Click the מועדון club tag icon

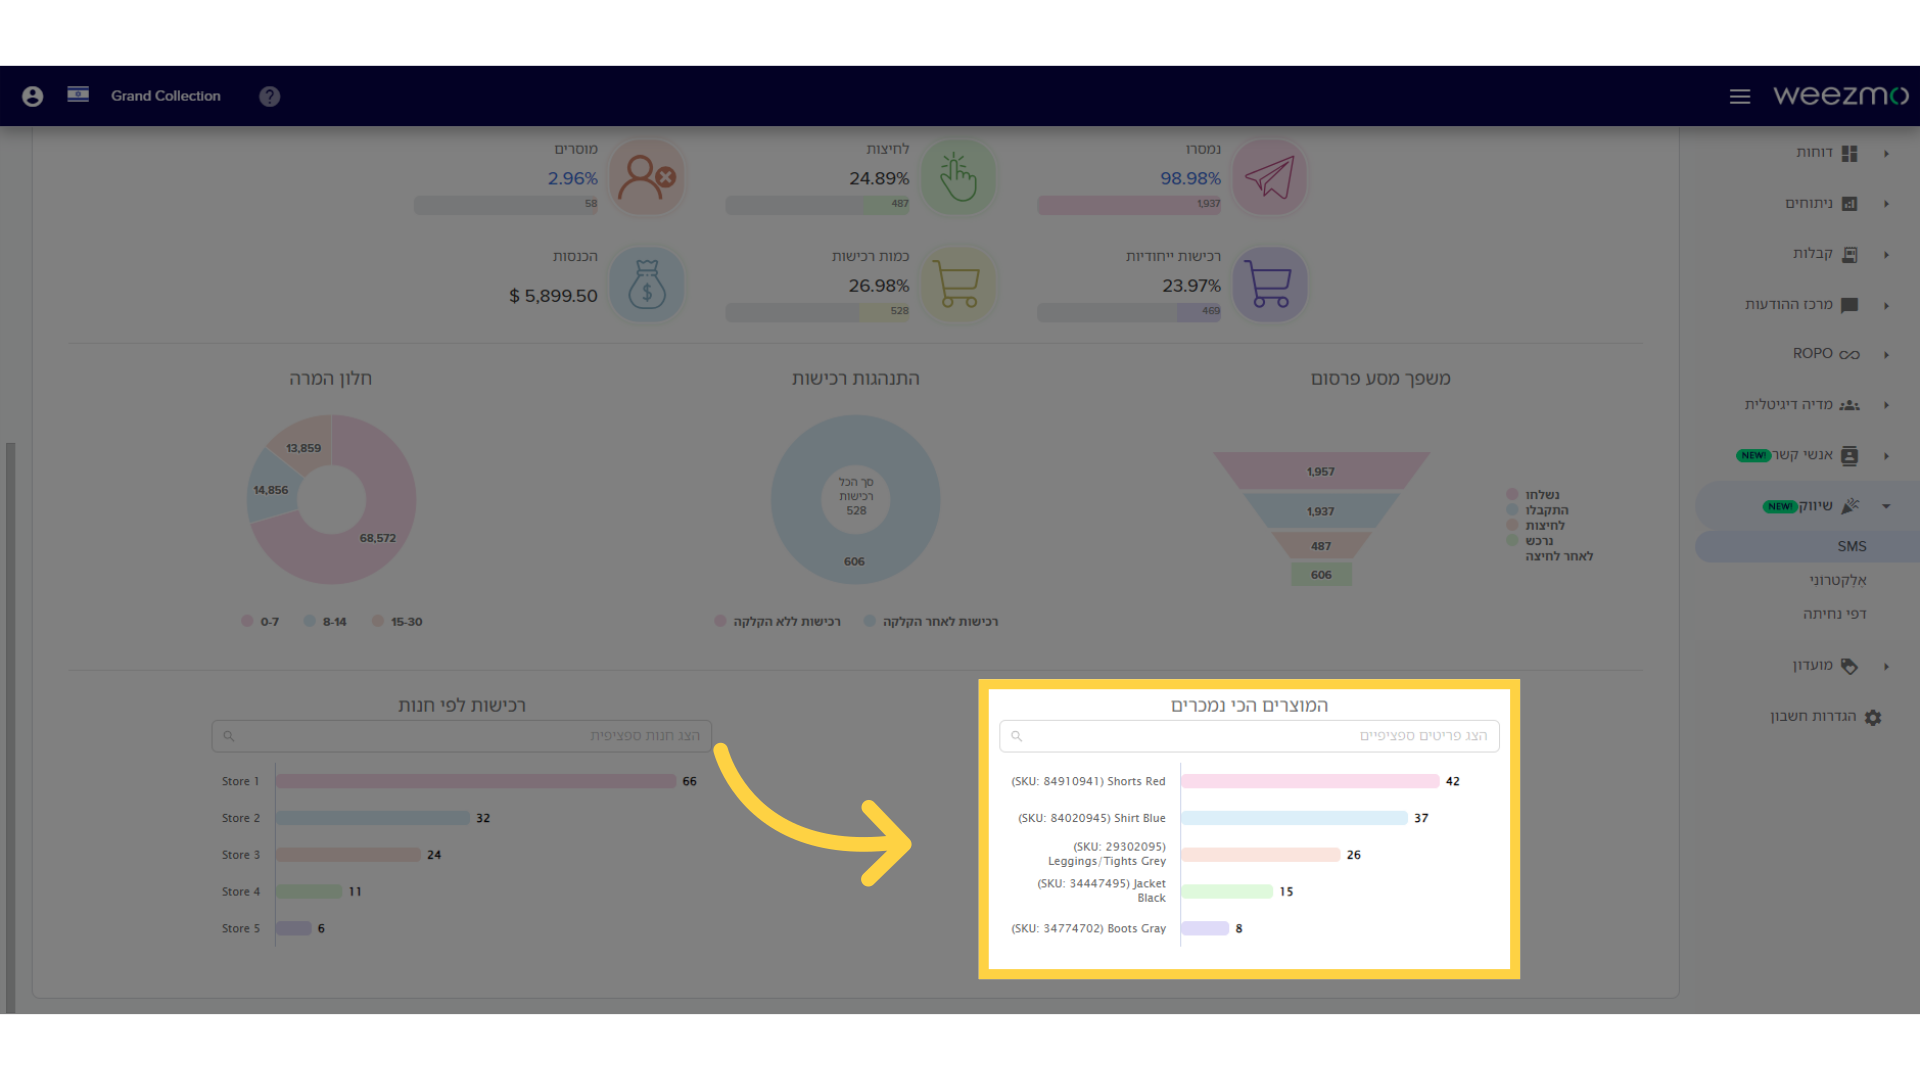click(x=1850, y=666)
